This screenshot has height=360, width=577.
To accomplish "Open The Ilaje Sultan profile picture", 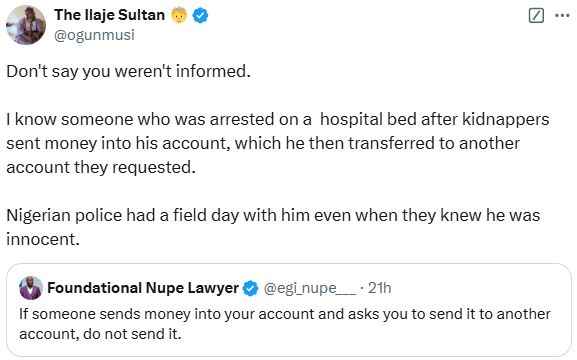I will [26, 25].
